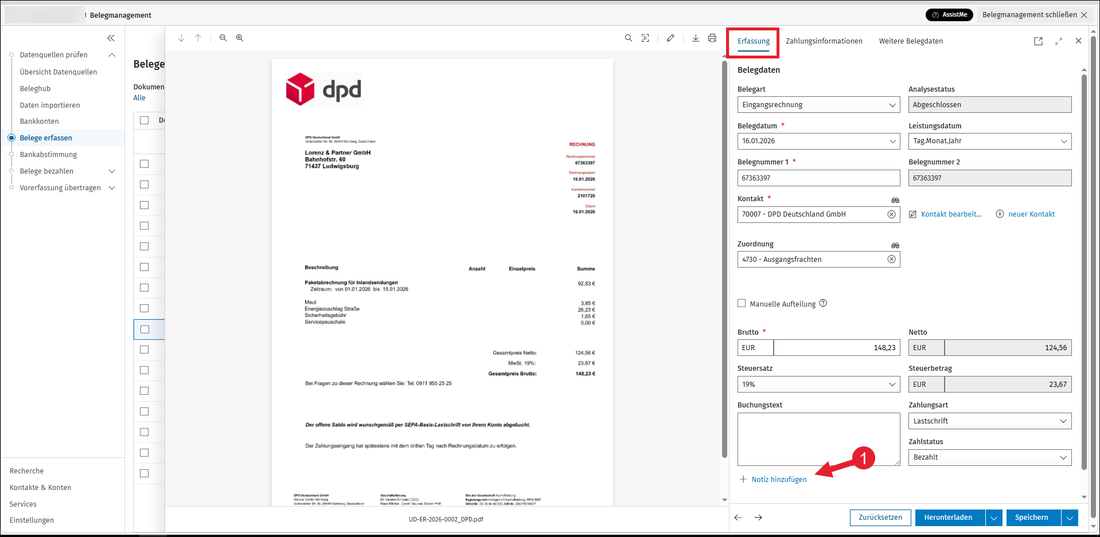Click the pencil edit icon in viewer
The image size is (1100, 537).
tap(671, 38)
